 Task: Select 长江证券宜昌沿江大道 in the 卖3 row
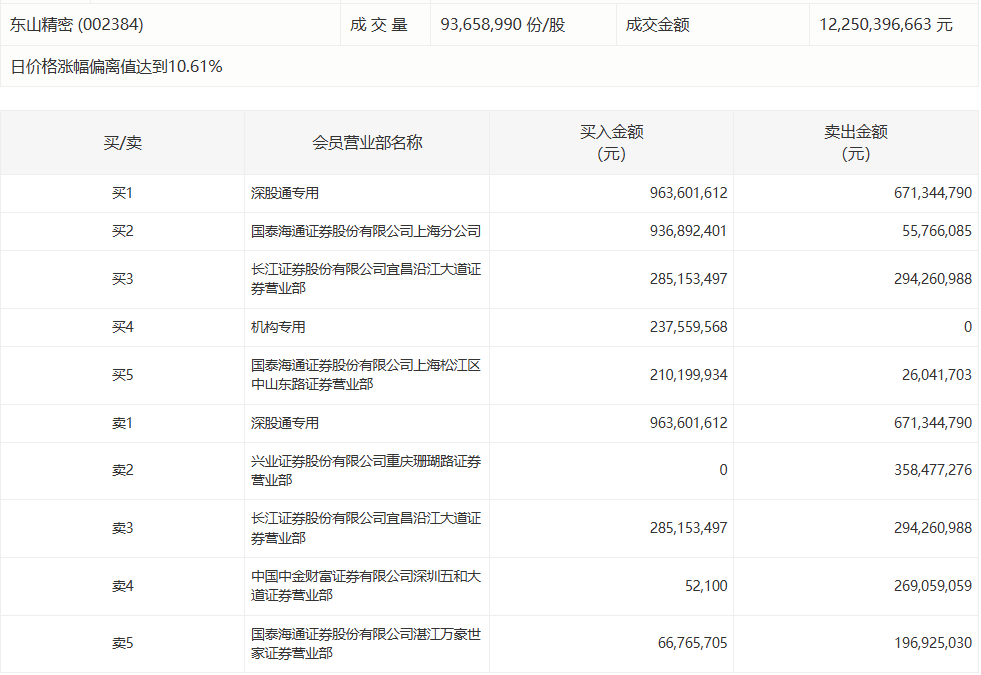point(366,528)
